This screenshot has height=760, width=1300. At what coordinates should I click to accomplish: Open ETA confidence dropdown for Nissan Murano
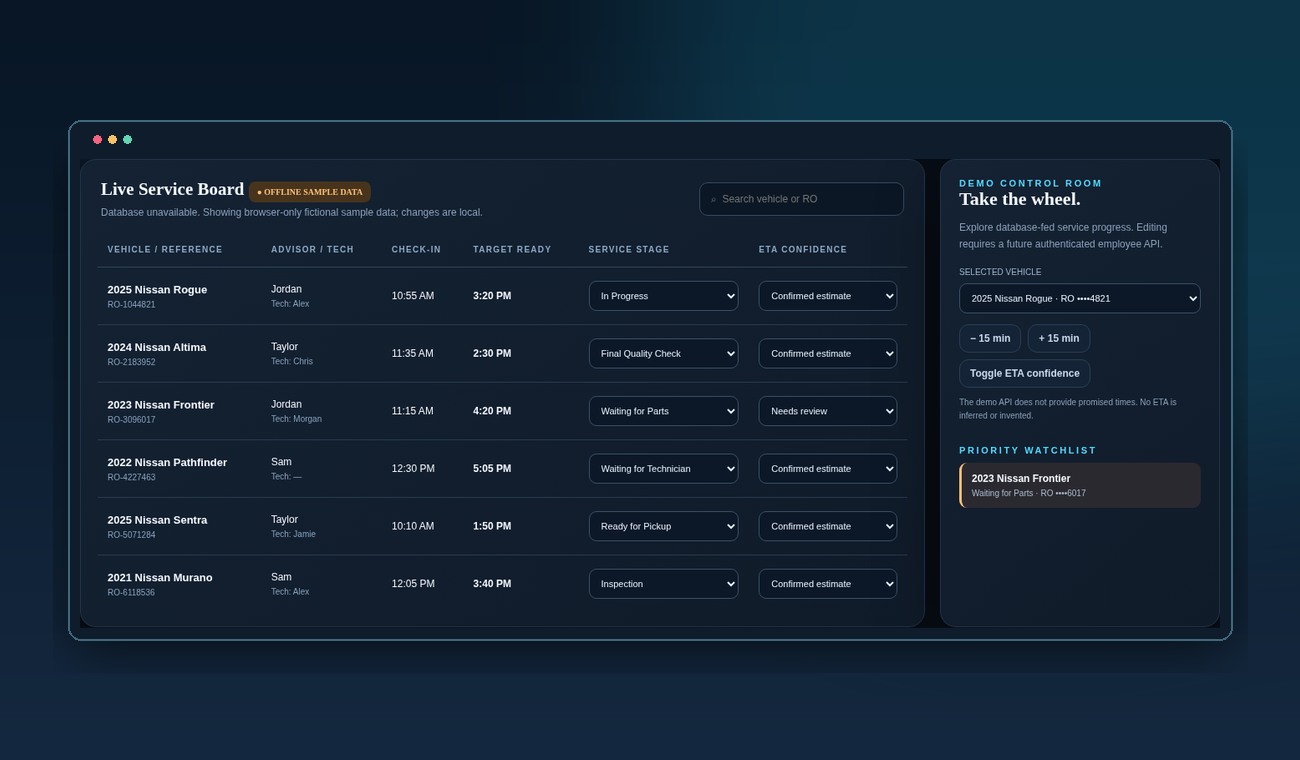point(828,584)
